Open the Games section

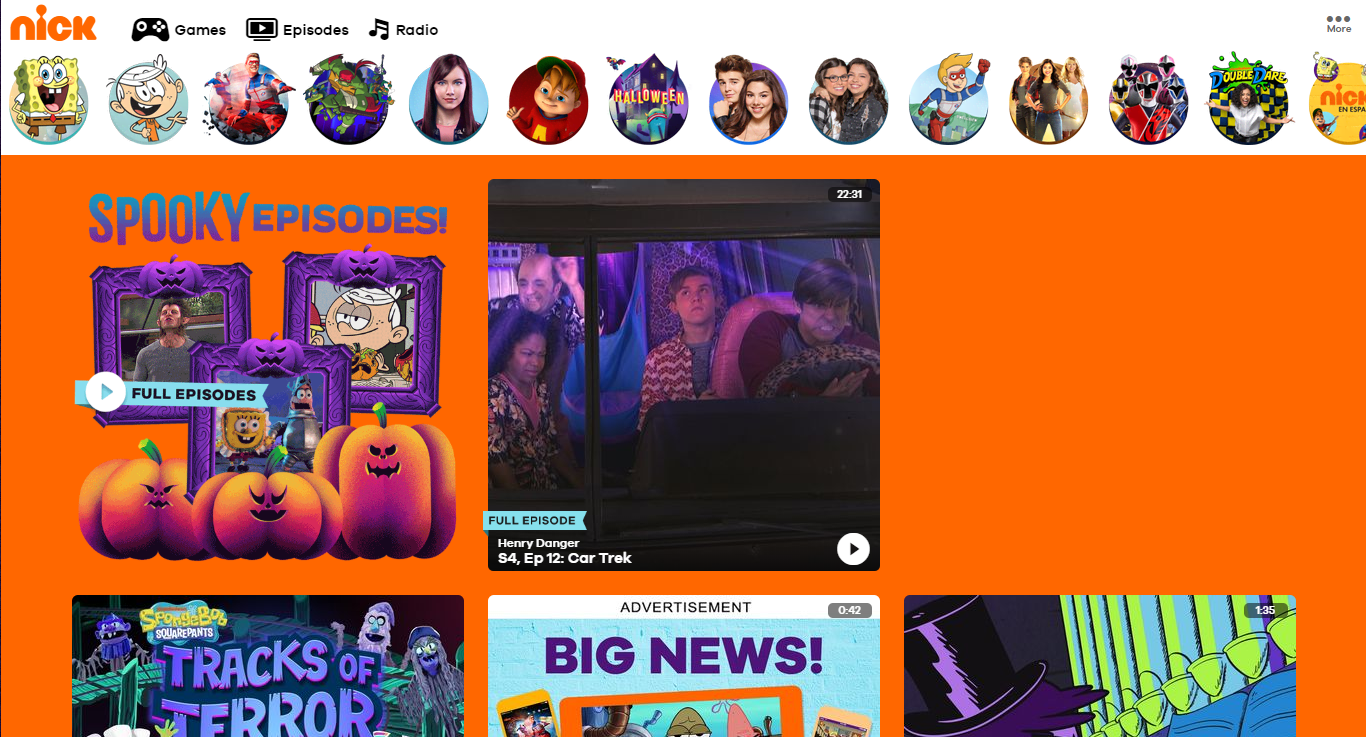click(x=179, y=30)
